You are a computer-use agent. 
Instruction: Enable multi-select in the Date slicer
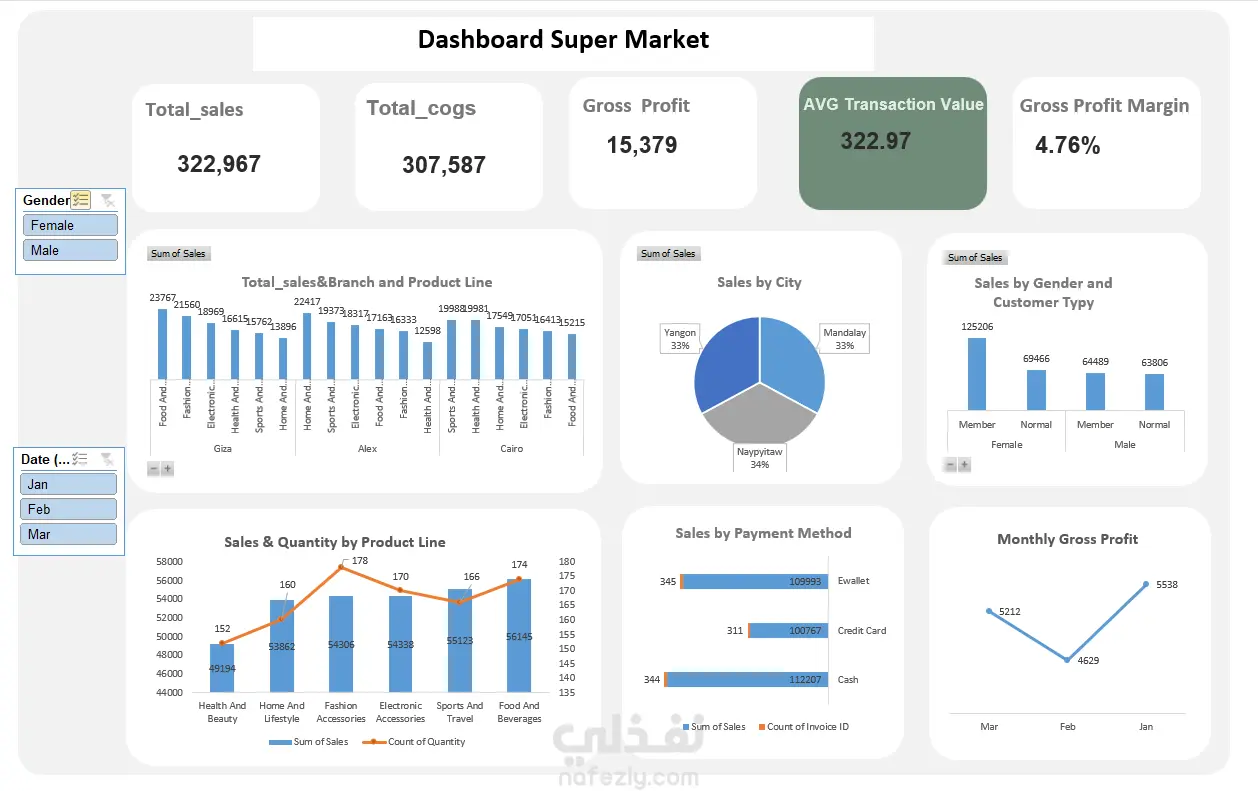coord(81,459)
